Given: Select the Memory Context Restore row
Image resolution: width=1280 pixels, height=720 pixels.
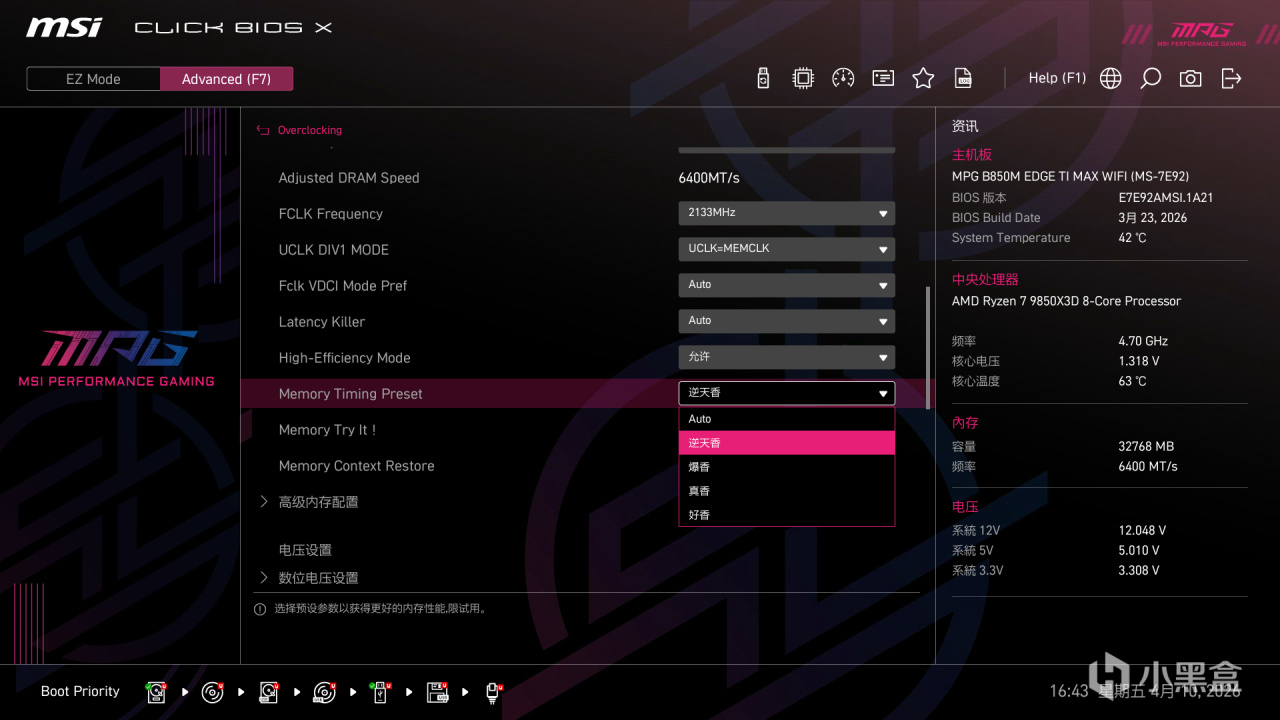Looking at the screenshot, I should pos(356,466).
